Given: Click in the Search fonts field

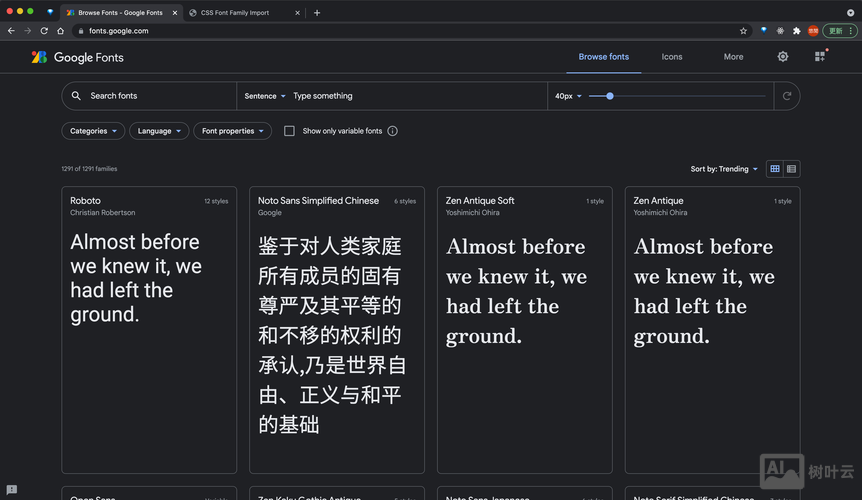Looking at the screenshot, I should tap(149, 96).
